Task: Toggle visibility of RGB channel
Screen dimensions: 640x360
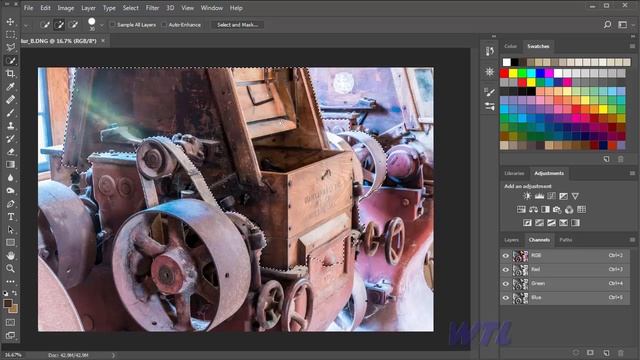Action: (506, 256)
